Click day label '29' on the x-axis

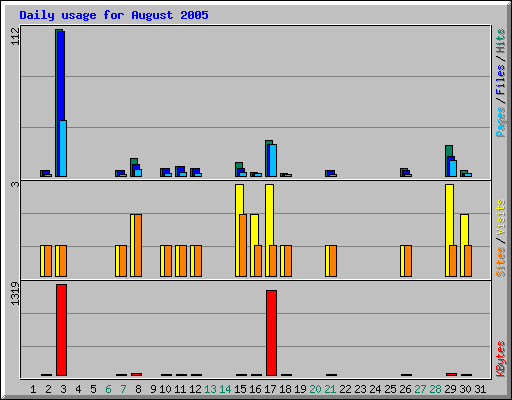coord(450,389)
